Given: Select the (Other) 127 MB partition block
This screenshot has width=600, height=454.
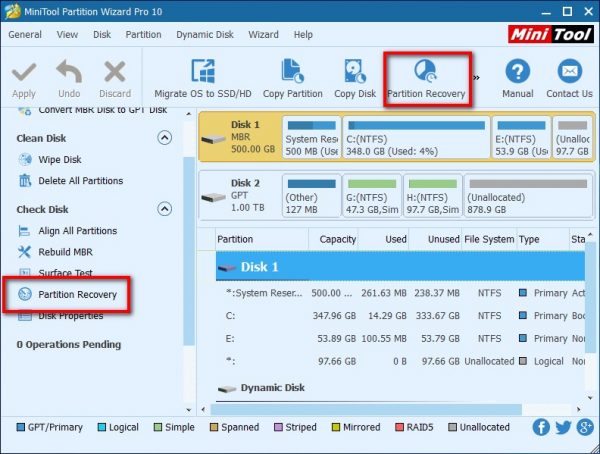Looking at the screenshot, I should (311, 196).
